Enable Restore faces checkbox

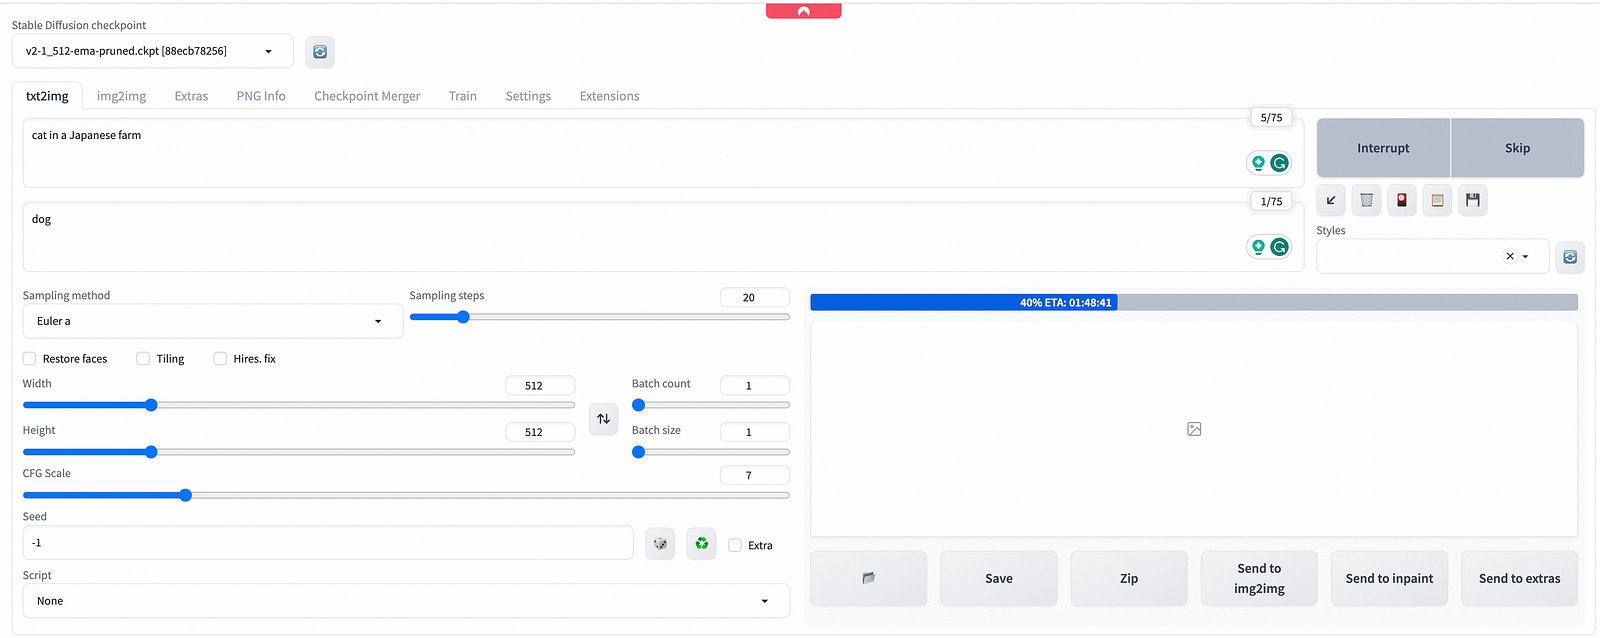click(30, 359)
